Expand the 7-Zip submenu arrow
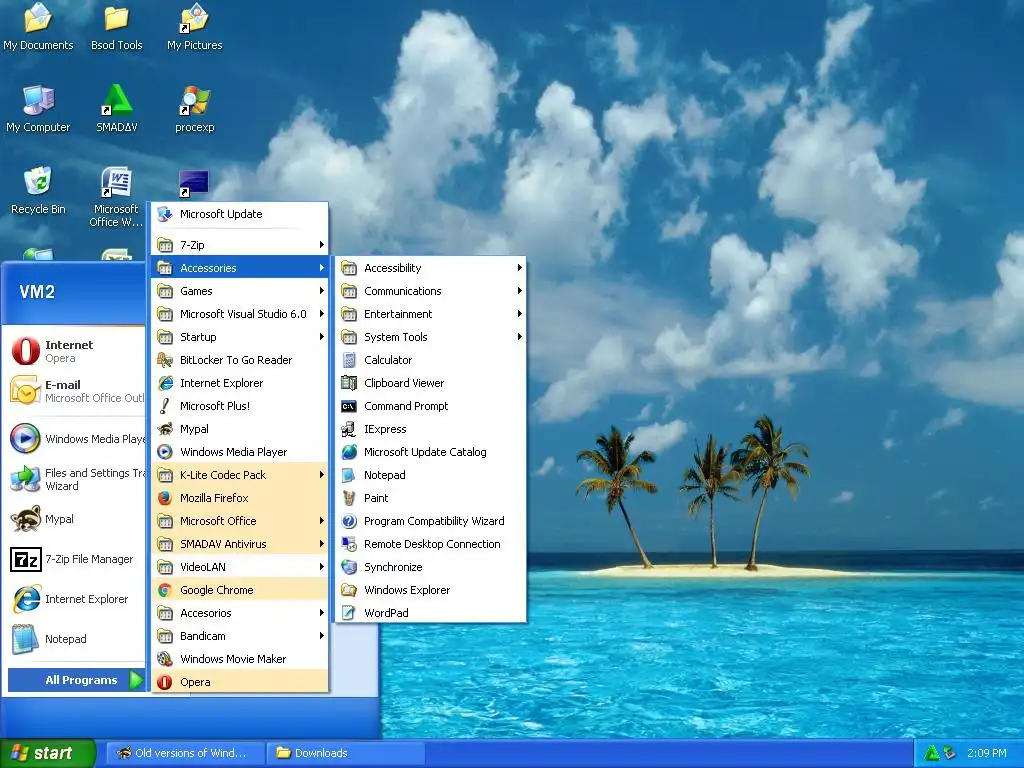1024x768 pixels. (x=321, y=245)
